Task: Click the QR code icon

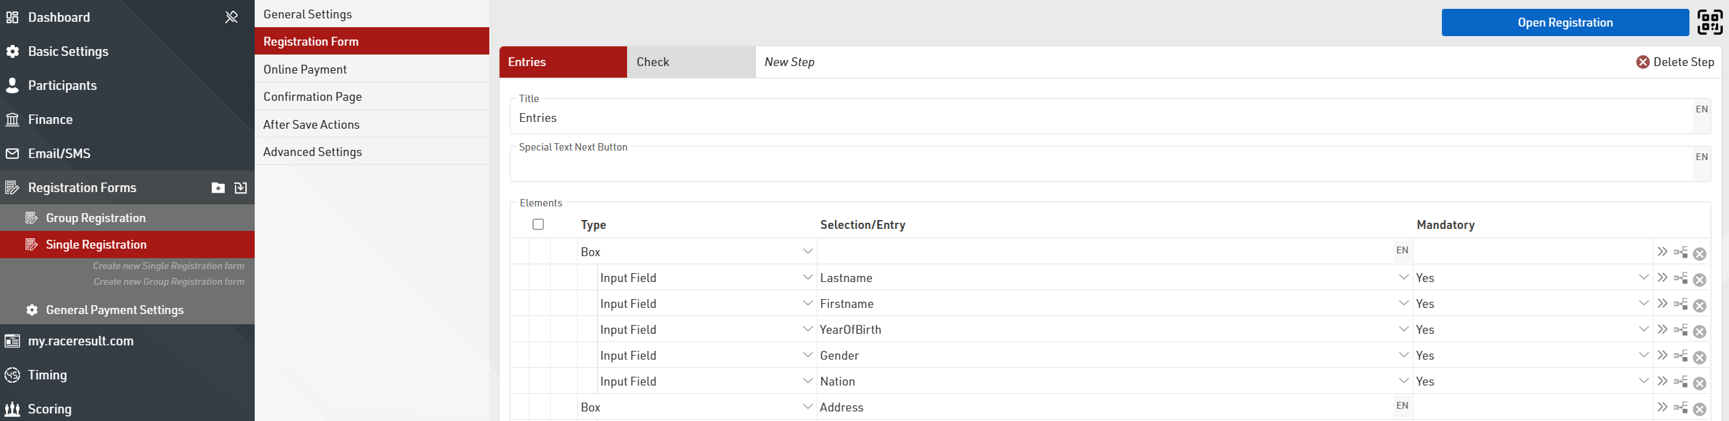Action: [1710, 22]
